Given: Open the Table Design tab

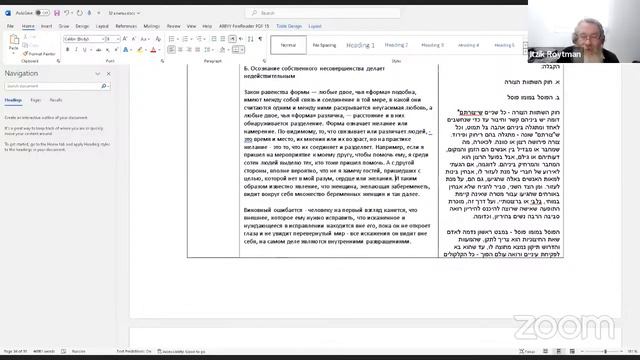Looking at the screenshot, I should click(289, 26).
